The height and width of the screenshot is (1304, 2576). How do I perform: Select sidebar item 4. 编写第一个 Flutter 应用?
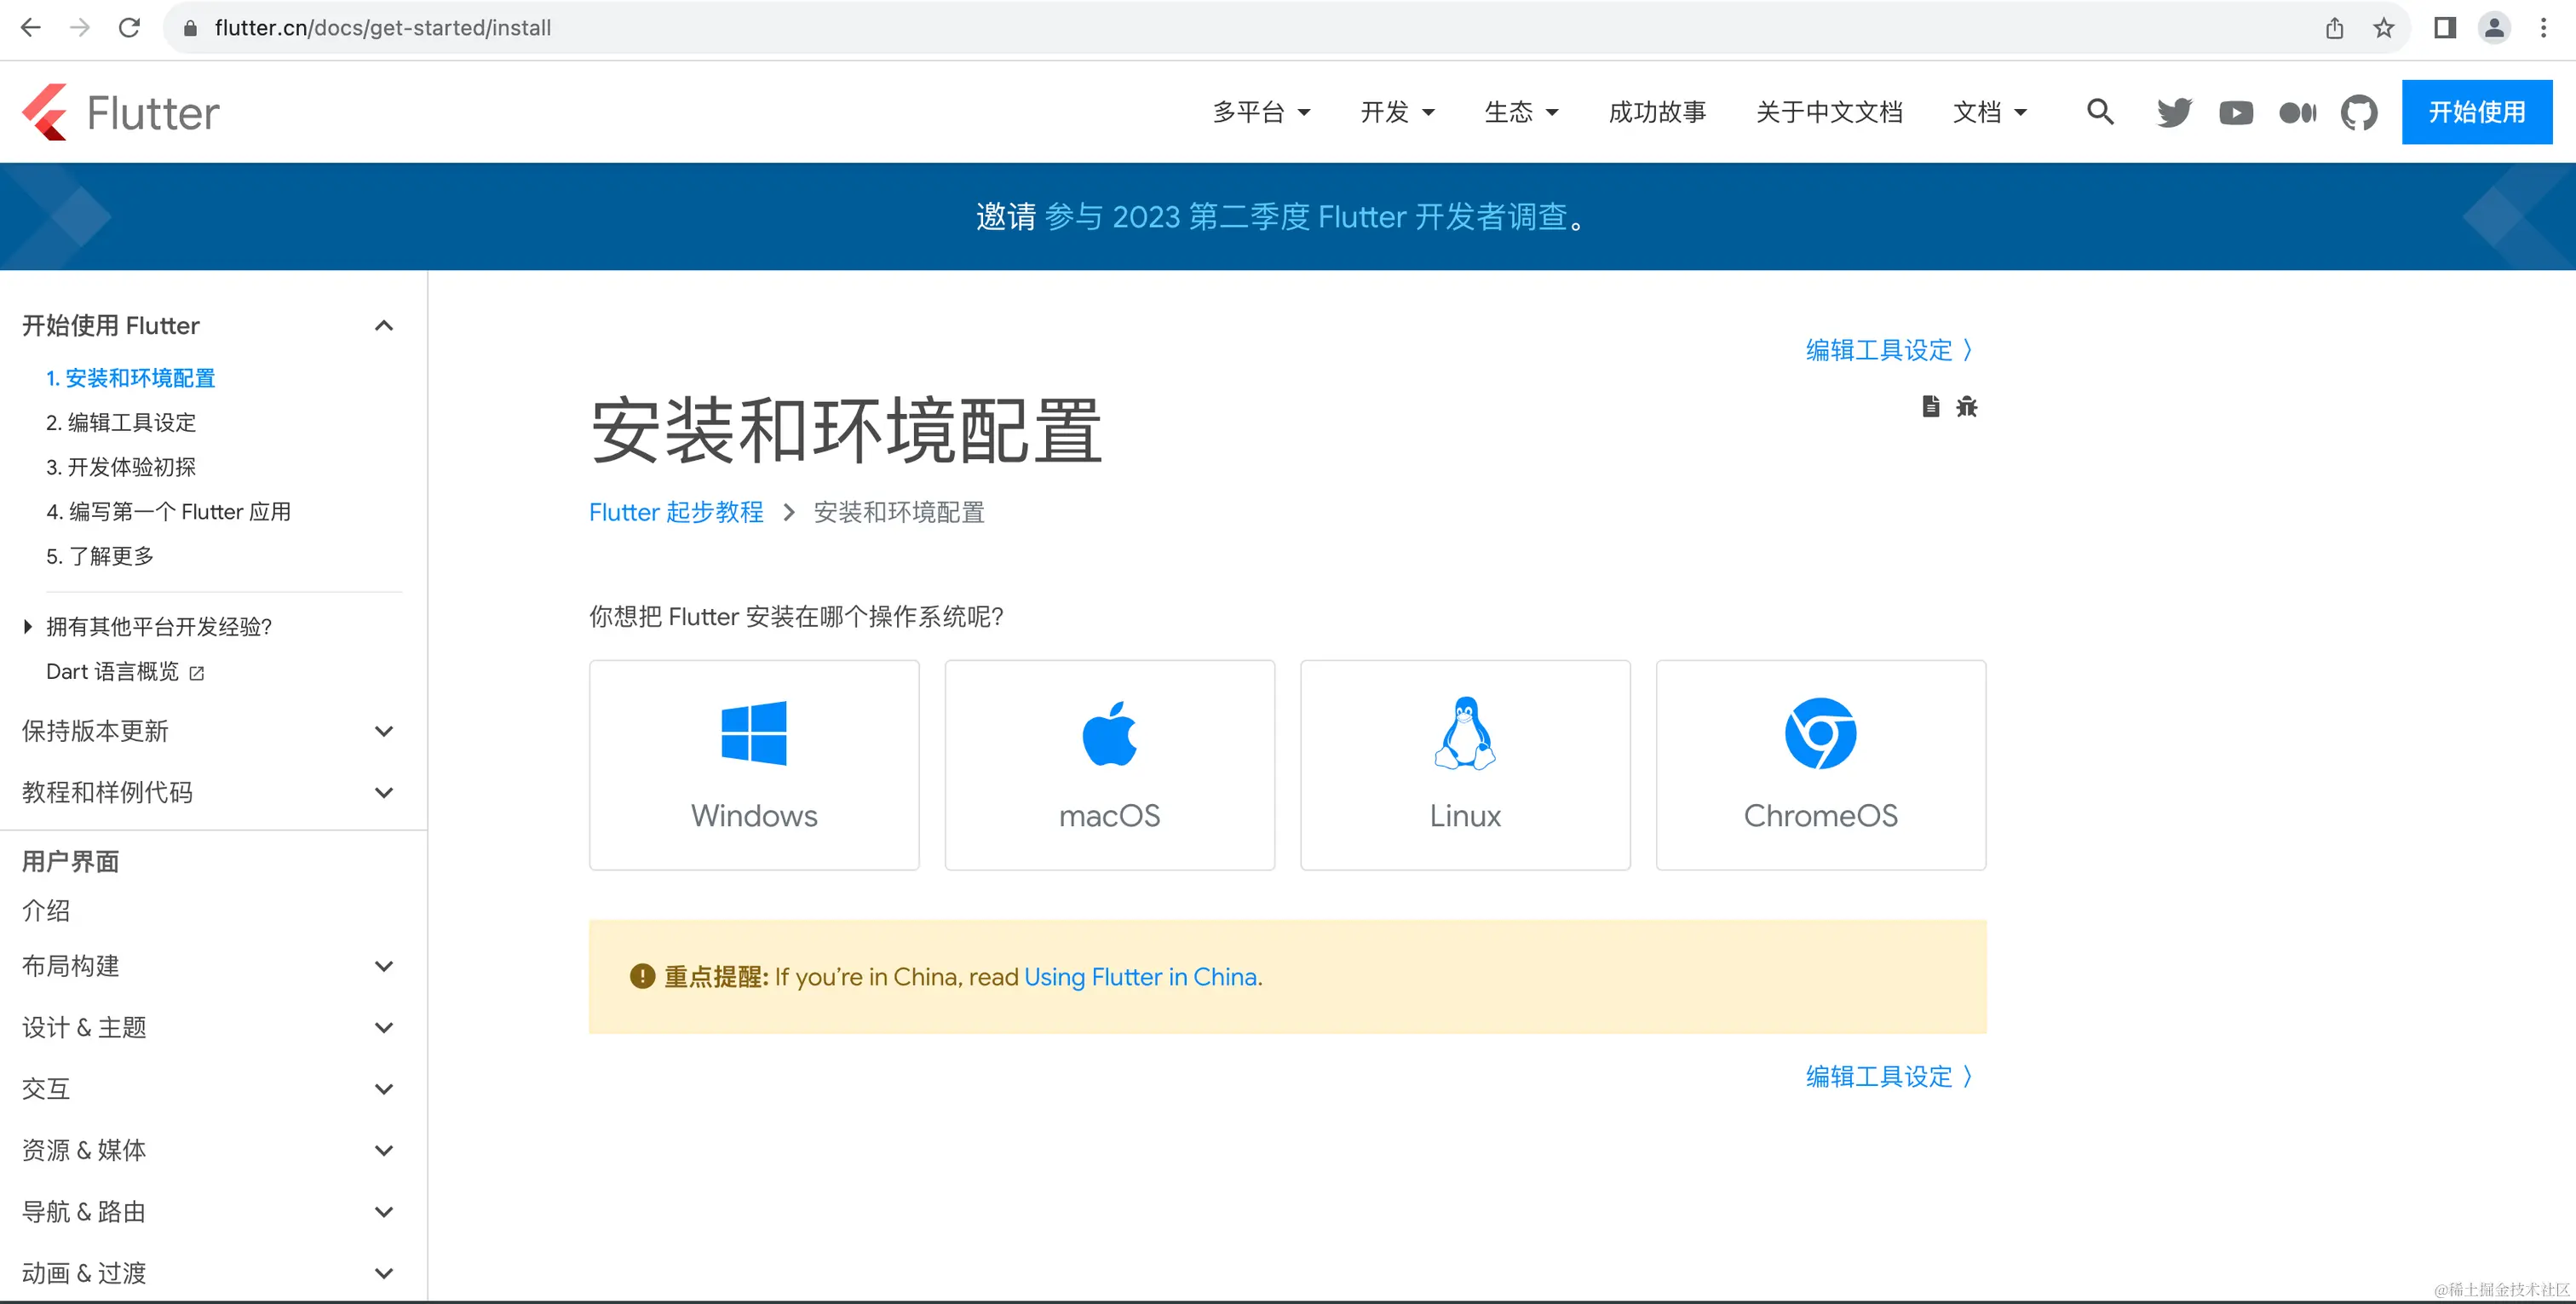pyautogui.click(x=168, y=512)
